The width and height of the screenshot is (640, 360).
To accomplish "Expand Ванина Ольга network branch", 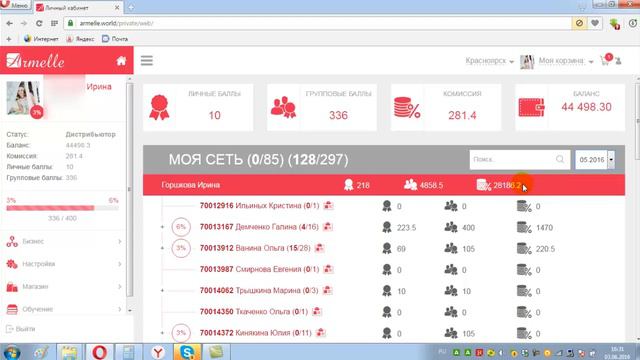I will (162, 248).
